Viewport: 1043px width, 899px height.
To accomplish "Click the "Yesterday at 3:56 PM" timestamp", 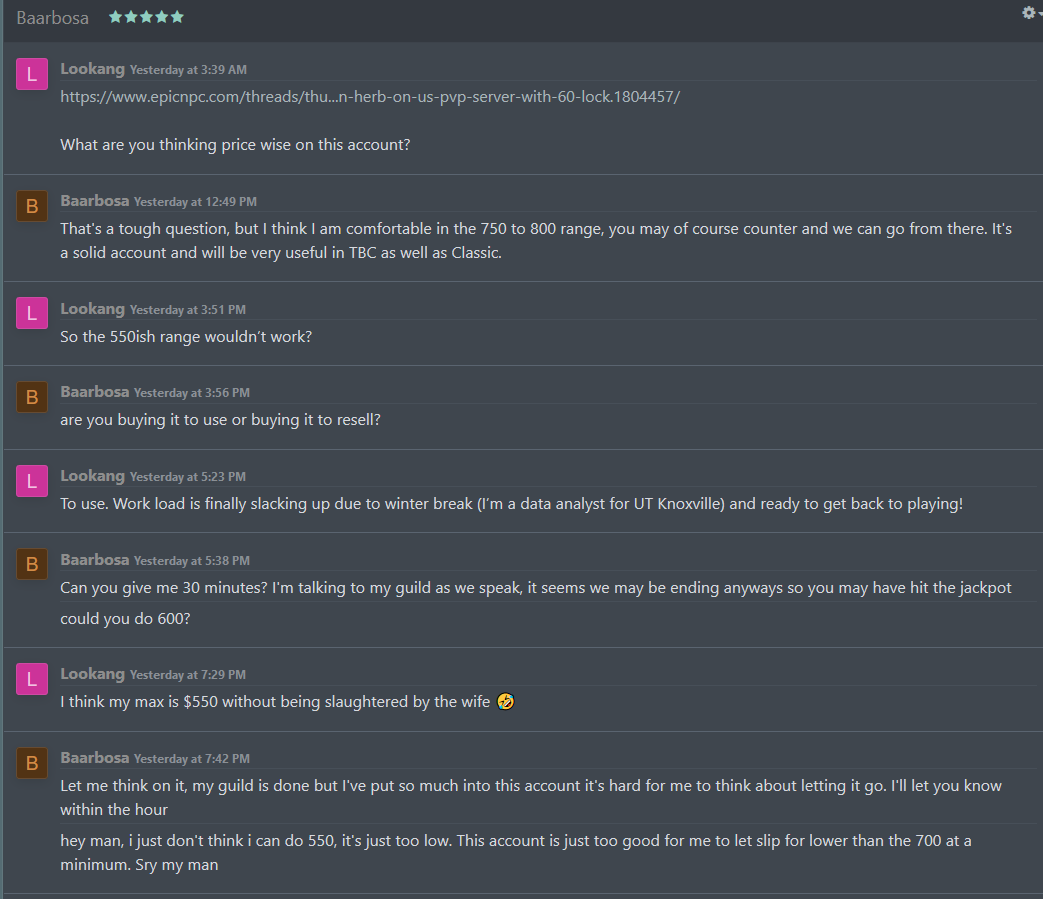I will 192,393.
